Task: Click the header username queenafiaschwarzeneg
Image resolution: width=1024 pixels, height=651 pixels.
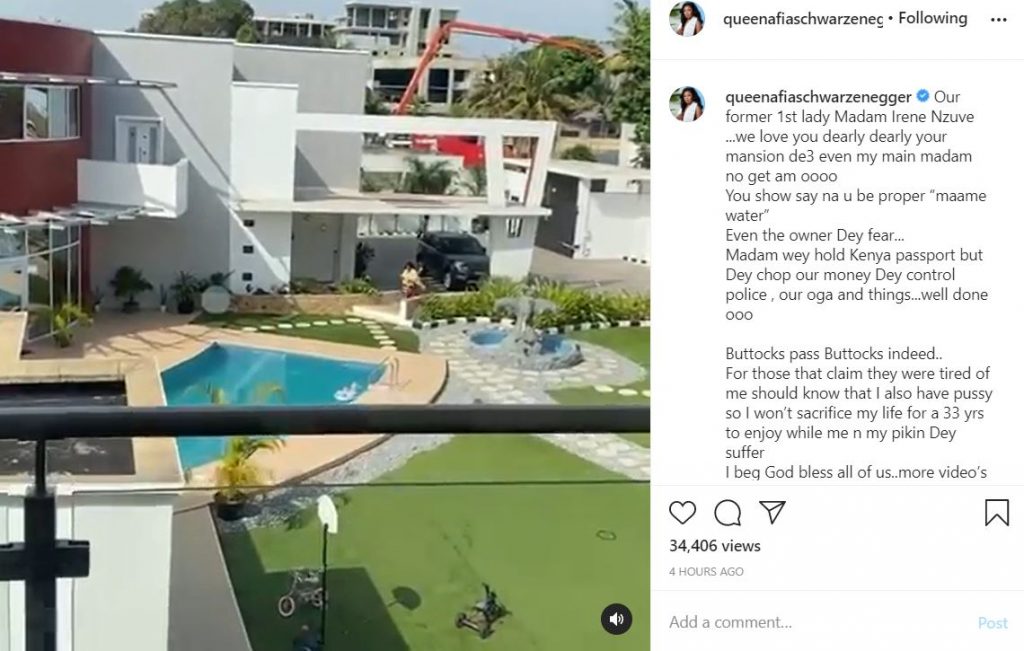Action: click(x=803, y=19)
